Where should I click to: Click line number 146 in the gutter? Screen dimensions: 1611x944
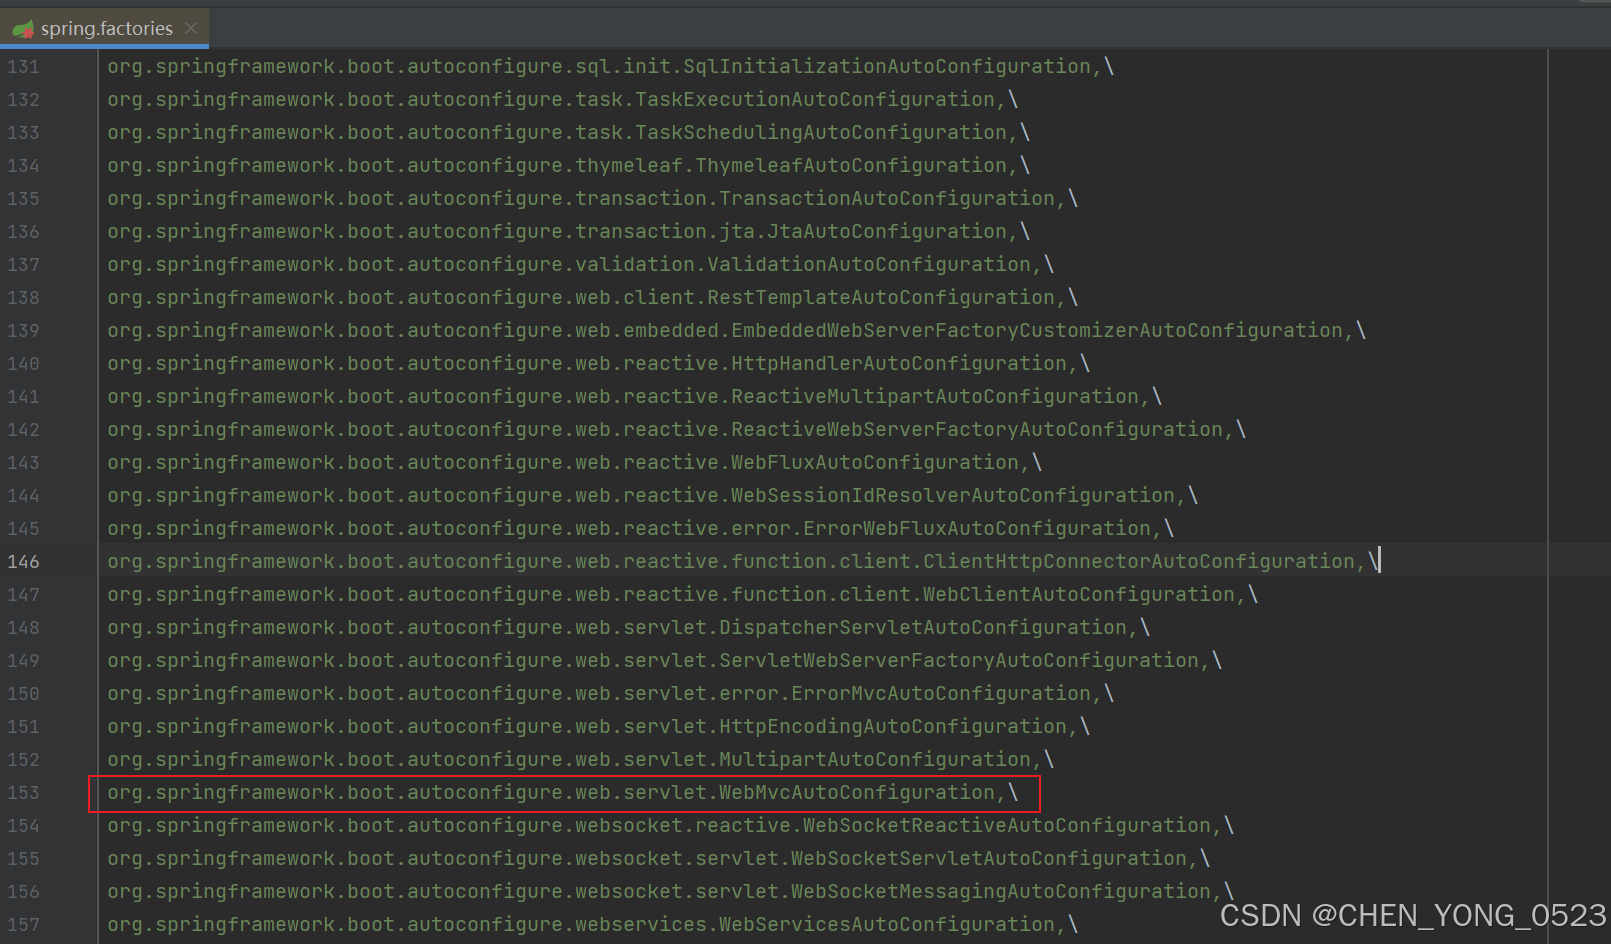[23, 561]
